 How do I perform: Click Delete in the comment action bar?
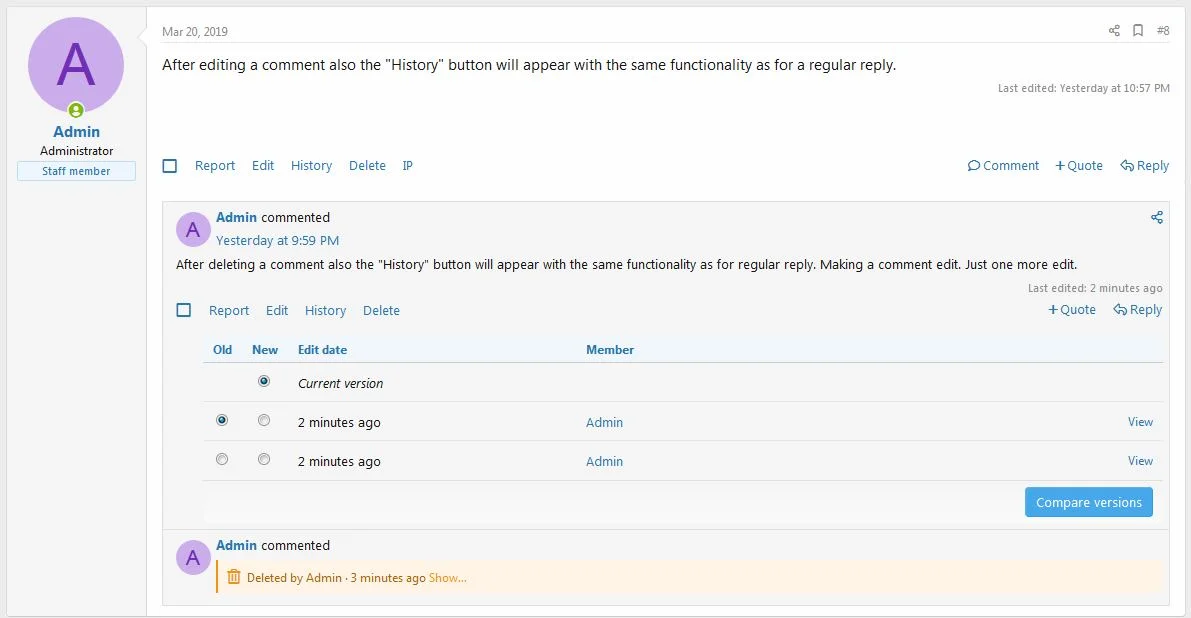coord(381,311)
